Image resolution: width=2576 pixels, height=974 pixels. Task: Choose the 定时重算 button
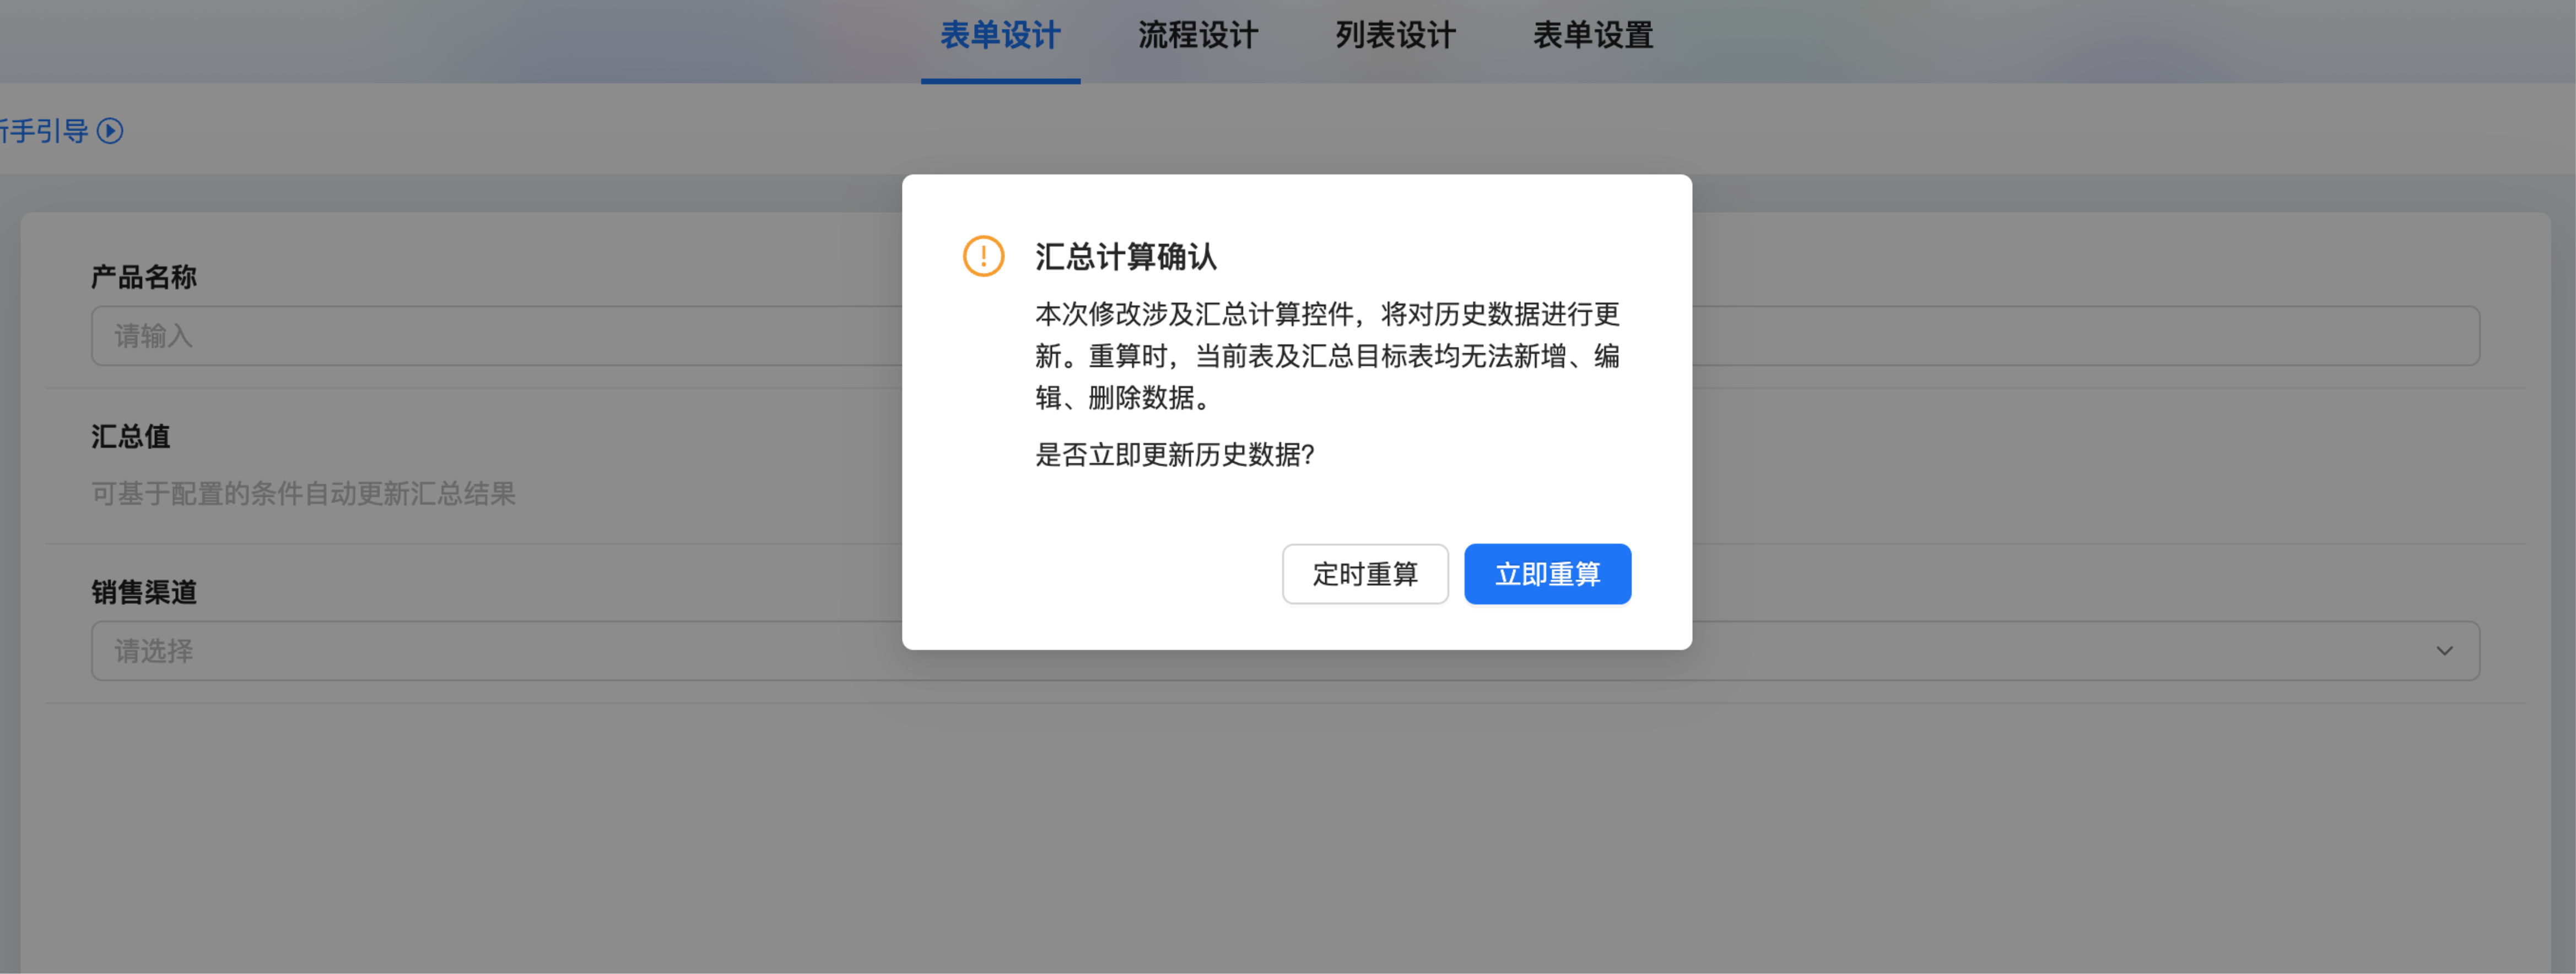click(x=1365, y=574)
